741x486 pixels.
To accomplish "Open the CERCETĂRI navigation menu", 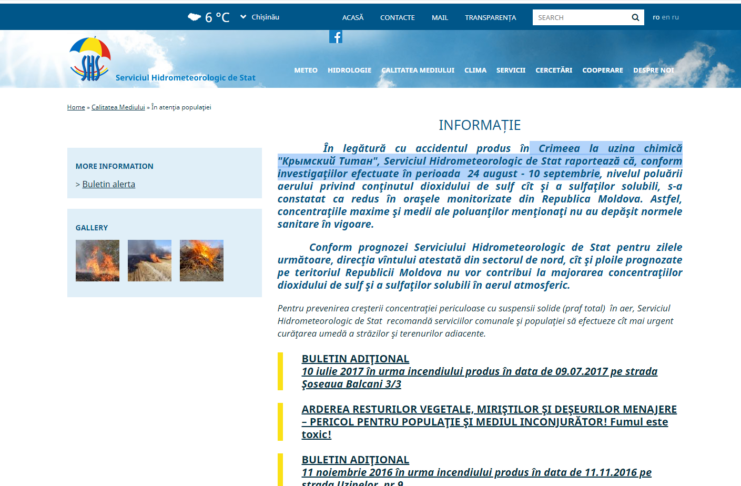I will 553,70.
